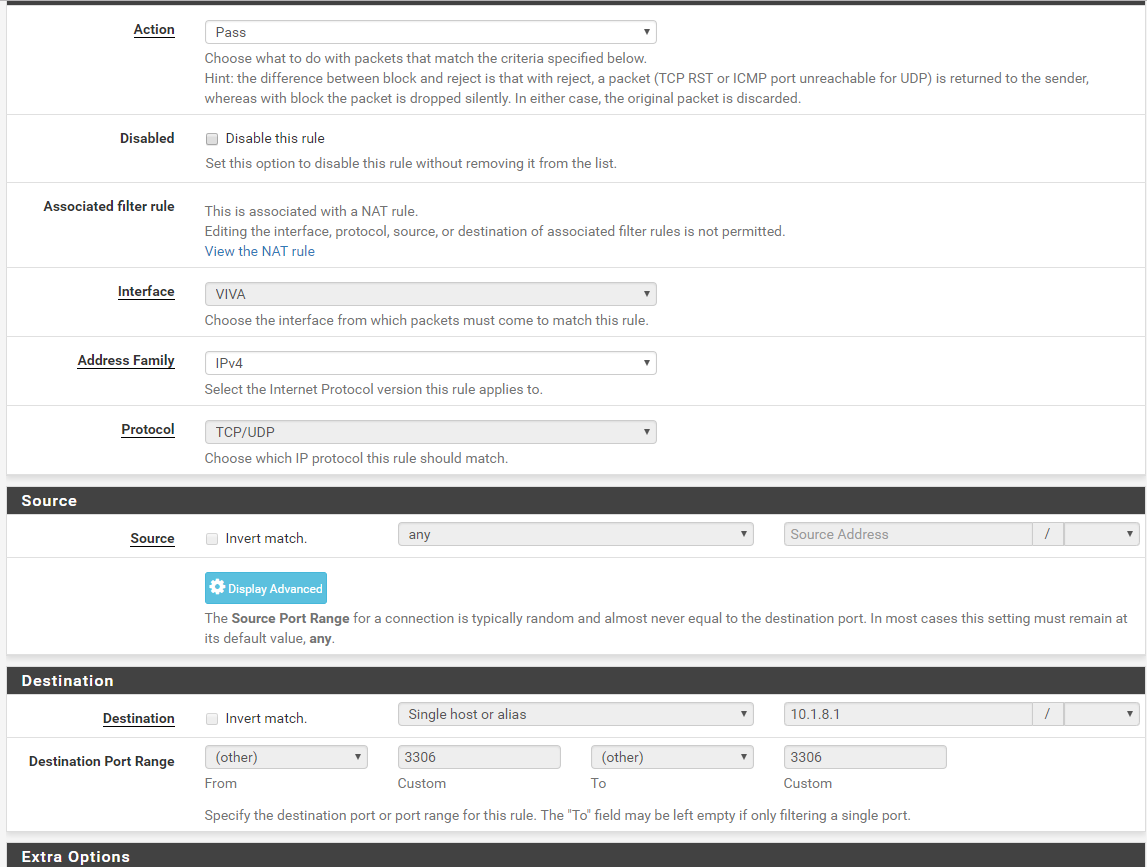Screen dimensions: 1147x867
Task: Open the Interface dropdown showing VIVA
Action: (430, 294)
